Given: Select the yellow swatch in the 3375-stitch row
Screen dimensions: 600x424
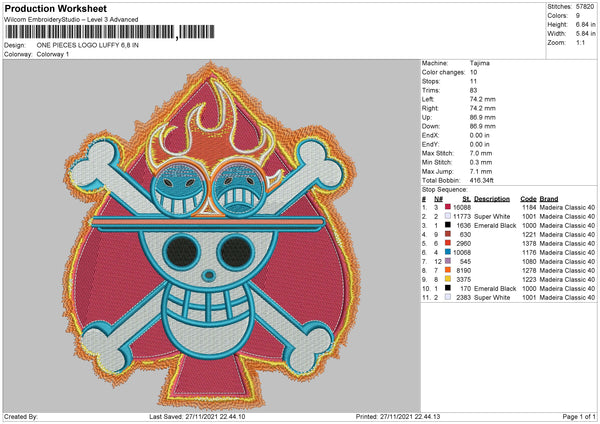Looking at the screenshot, I should pyautogui.click(x=448, y=279).
